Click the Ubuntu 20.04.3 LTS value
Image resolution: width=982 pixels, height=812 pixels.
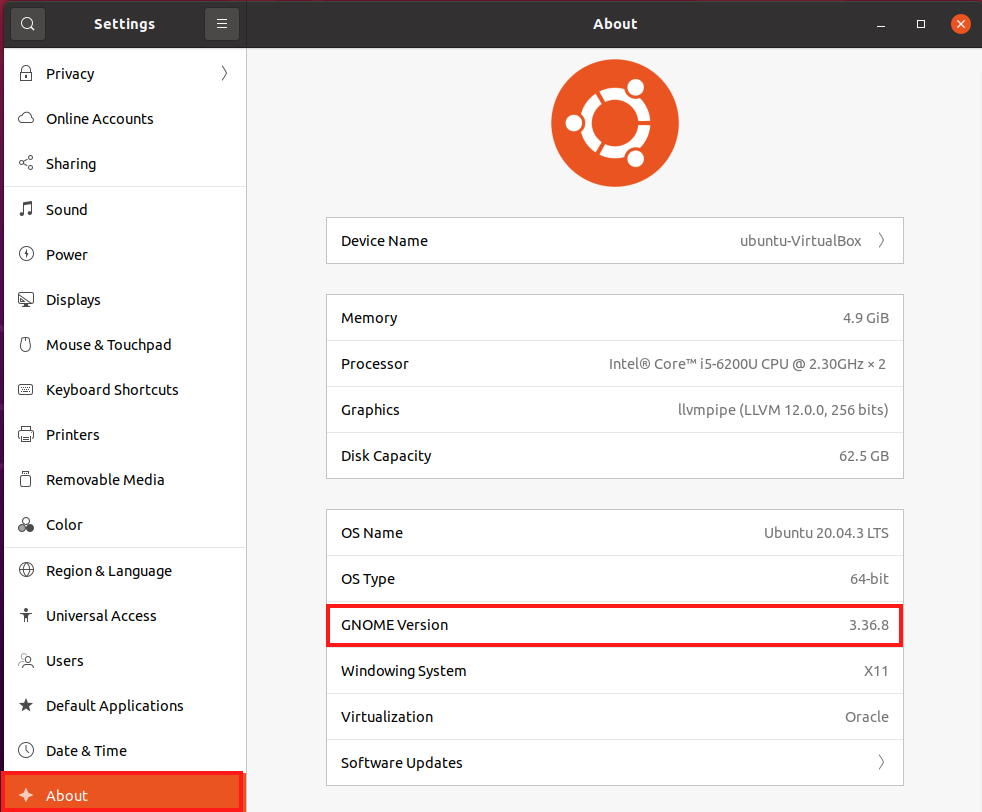(826, 533)
